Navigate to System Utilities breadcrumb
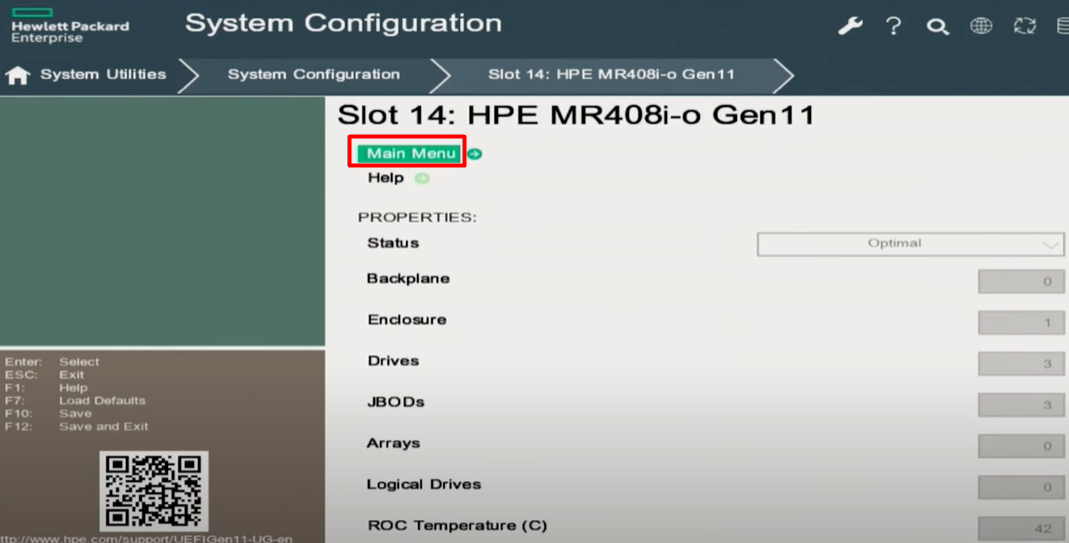 pyautogui.click(x=103, y=74)
